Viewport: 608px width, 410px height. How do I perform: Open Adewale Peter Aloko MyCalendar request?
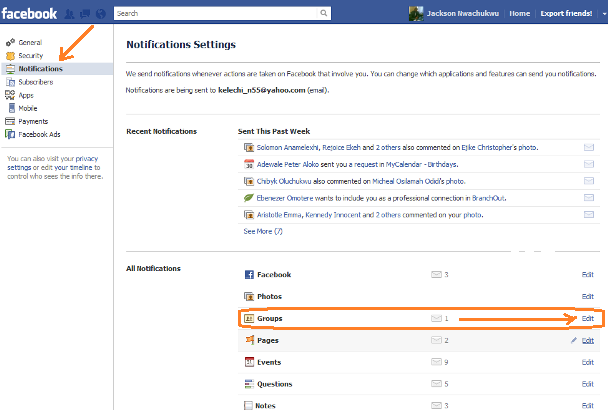click(357, 164)
